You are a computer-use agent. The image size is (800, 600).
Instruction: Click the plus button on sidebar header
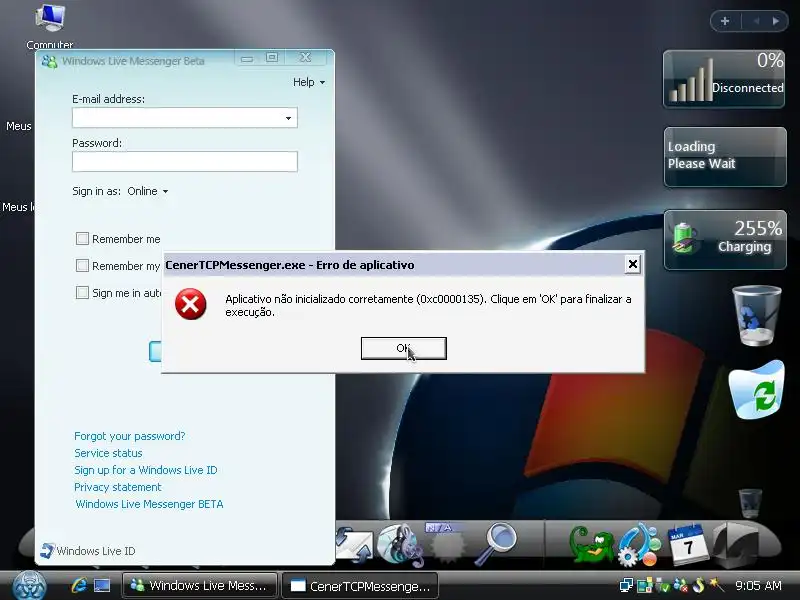(725, 21)
